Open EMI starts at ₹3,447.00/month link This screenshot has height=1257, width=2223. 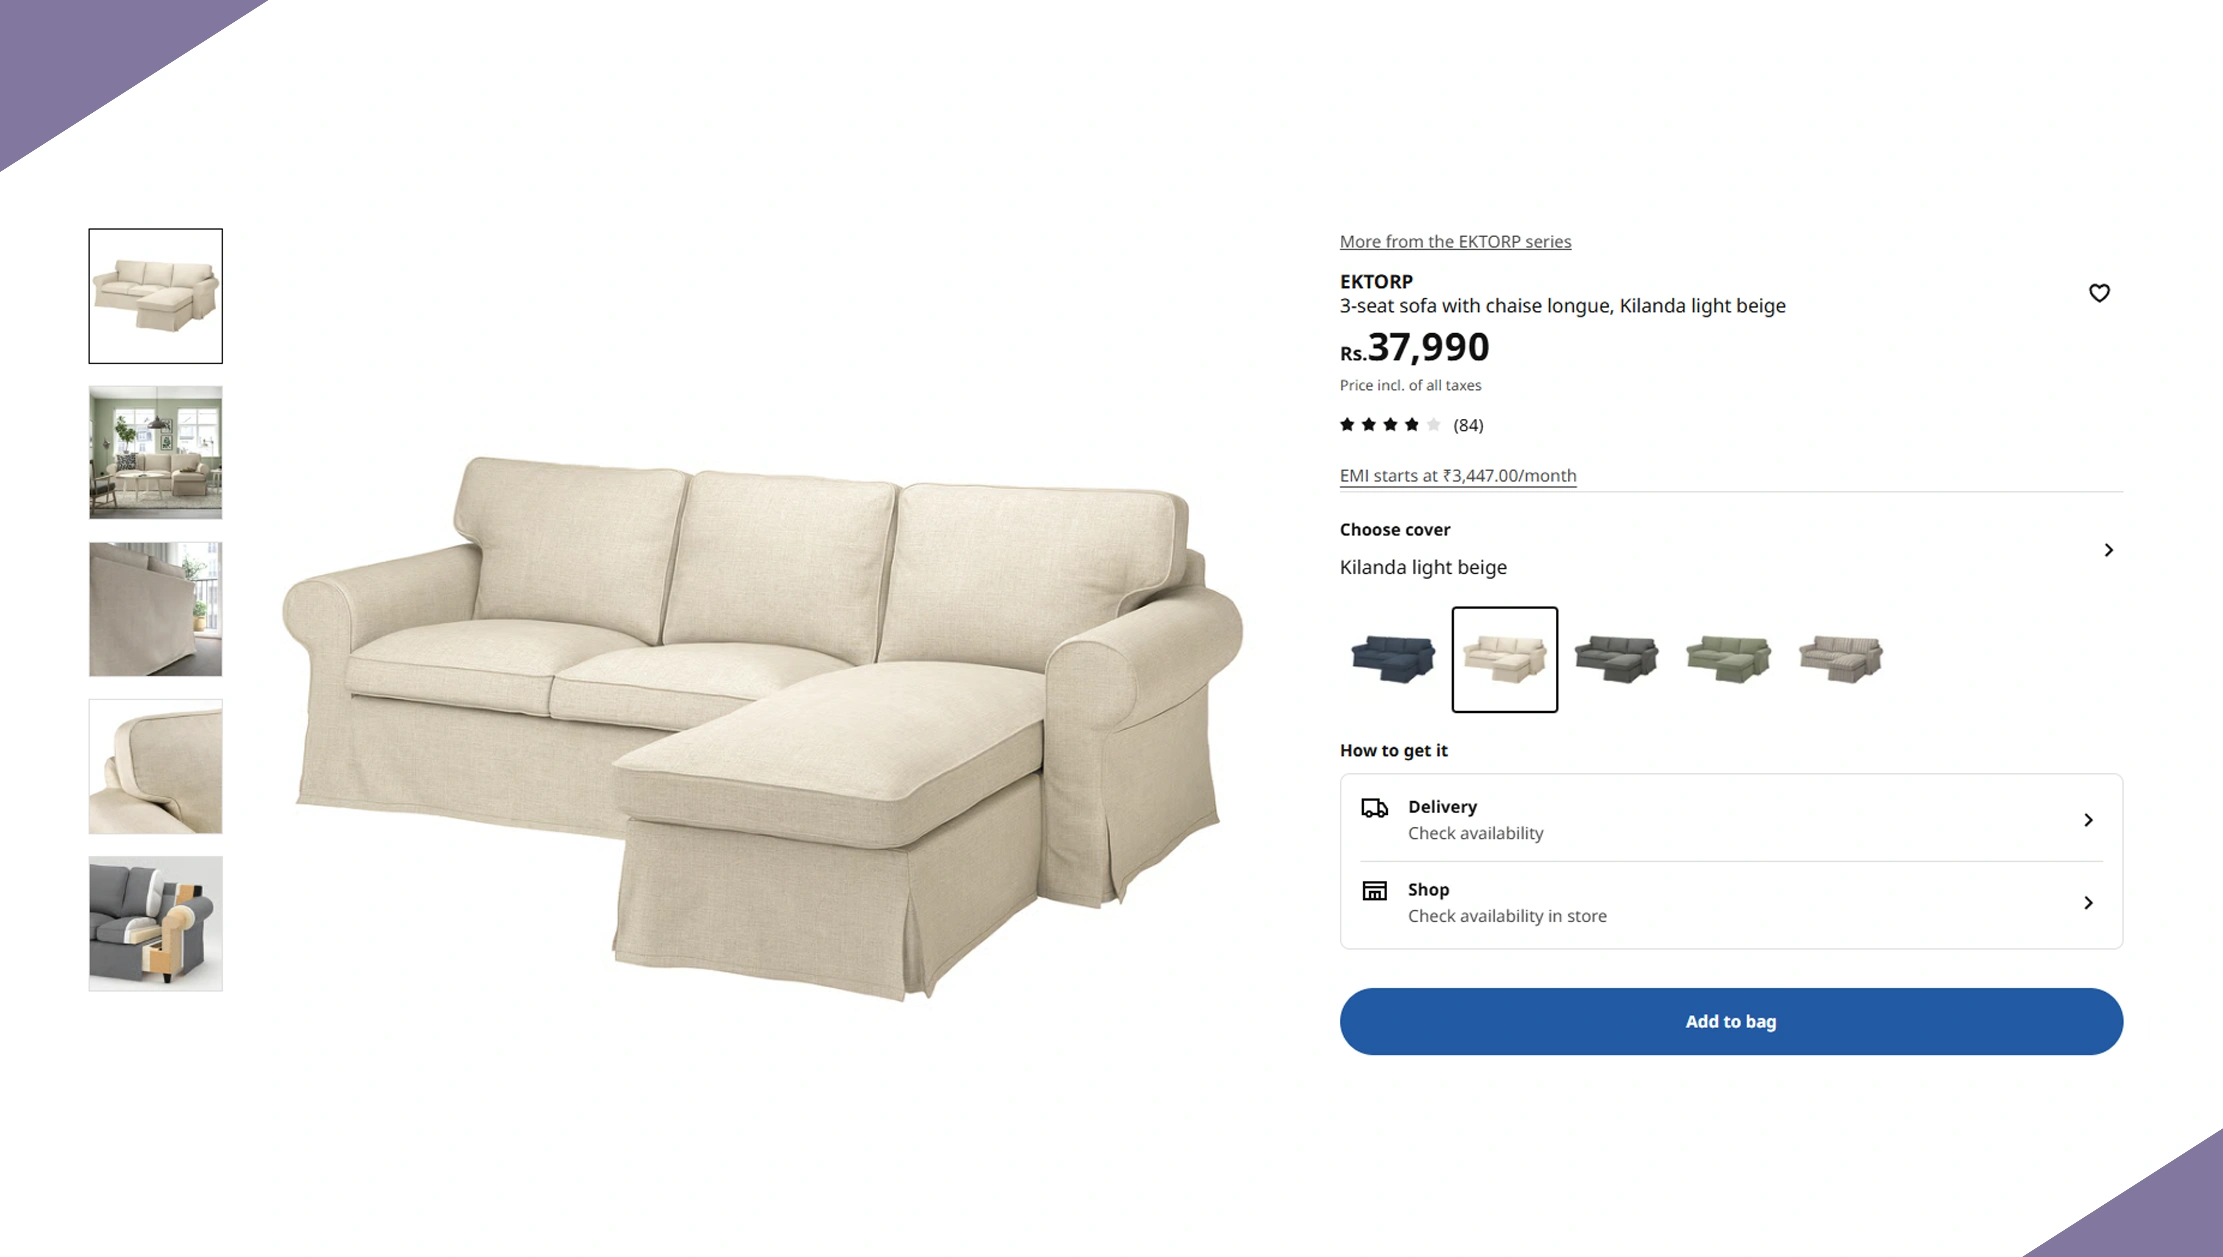click(1458, 475)
